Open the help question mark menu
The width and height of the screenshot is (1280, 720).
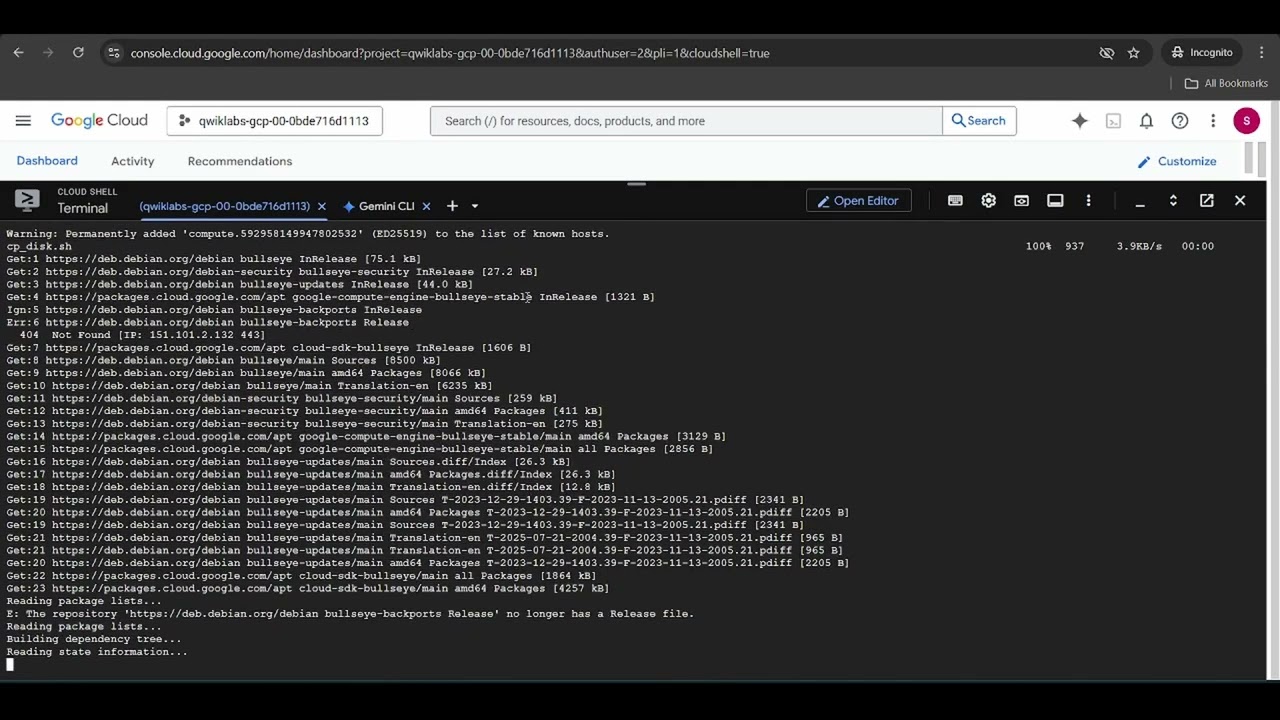coord(1180,121)
